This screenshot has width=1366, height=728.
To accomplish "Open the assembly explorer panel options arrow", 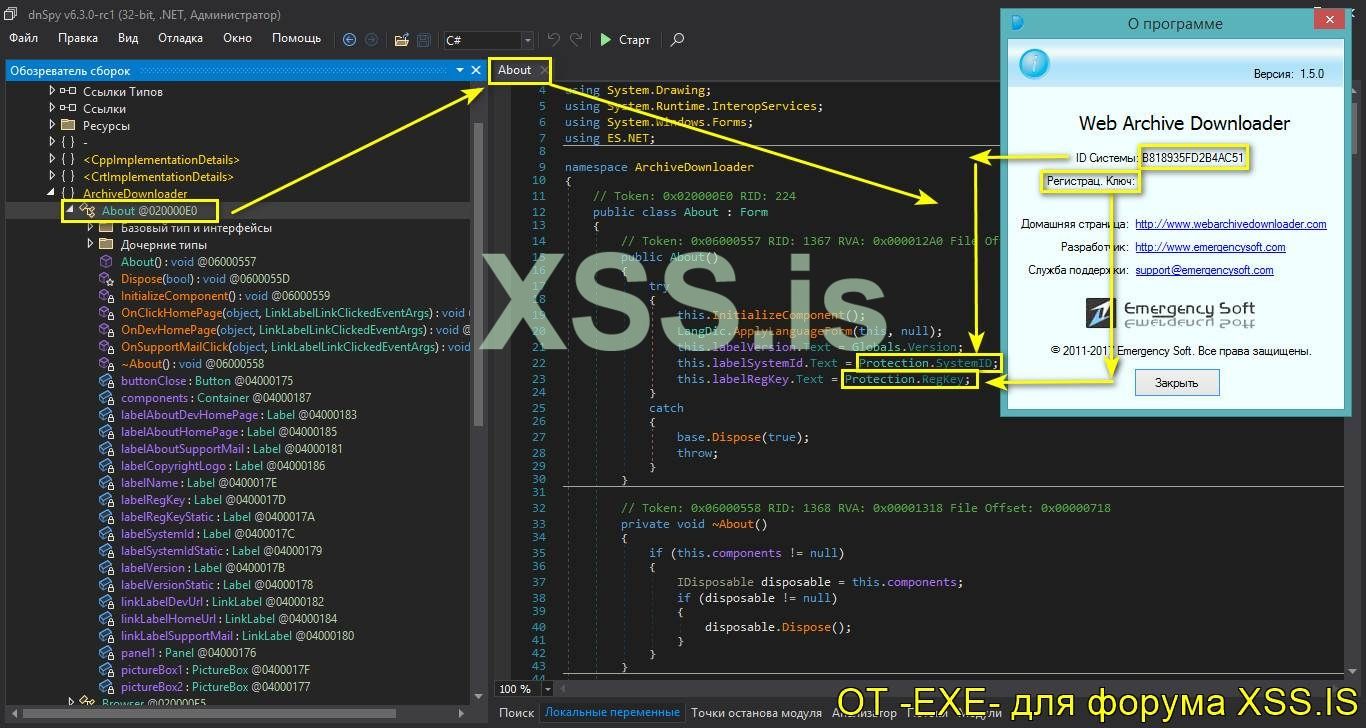I will [460, 70].
